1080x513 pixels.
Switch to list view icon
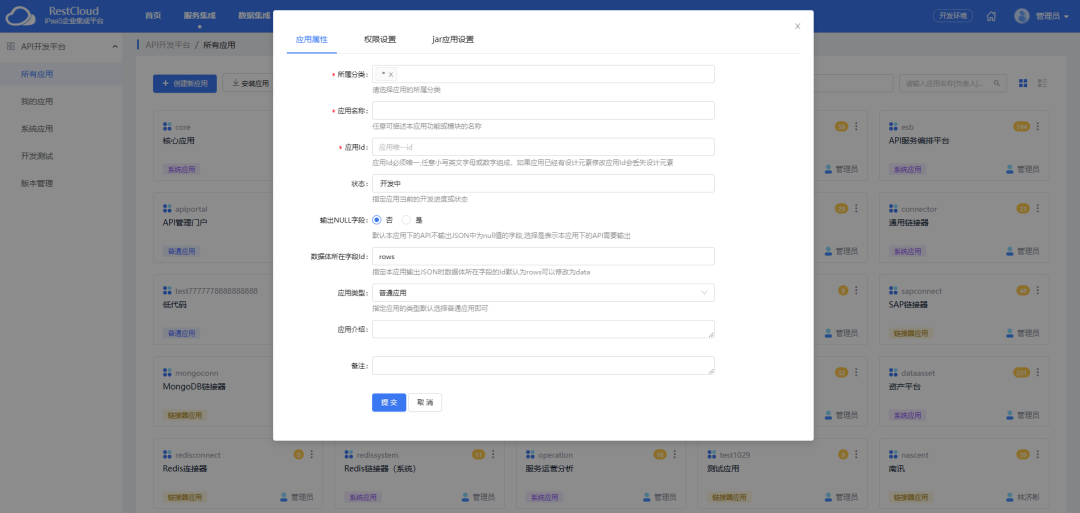(x=1043, y=83)
